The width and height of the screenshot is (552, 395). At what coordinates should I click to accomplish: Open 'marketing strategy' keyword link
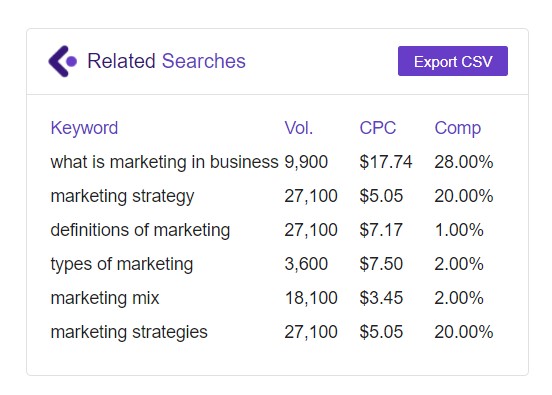click(122, 196)
